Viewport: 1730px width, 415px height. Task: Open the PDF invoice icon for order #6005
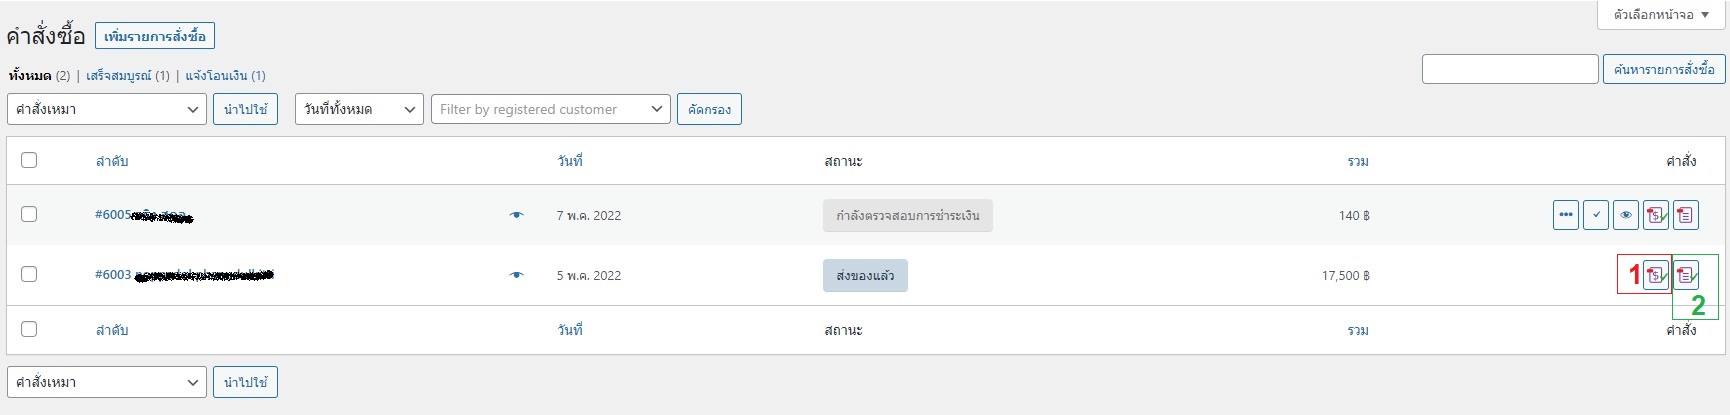(1656, 215)
